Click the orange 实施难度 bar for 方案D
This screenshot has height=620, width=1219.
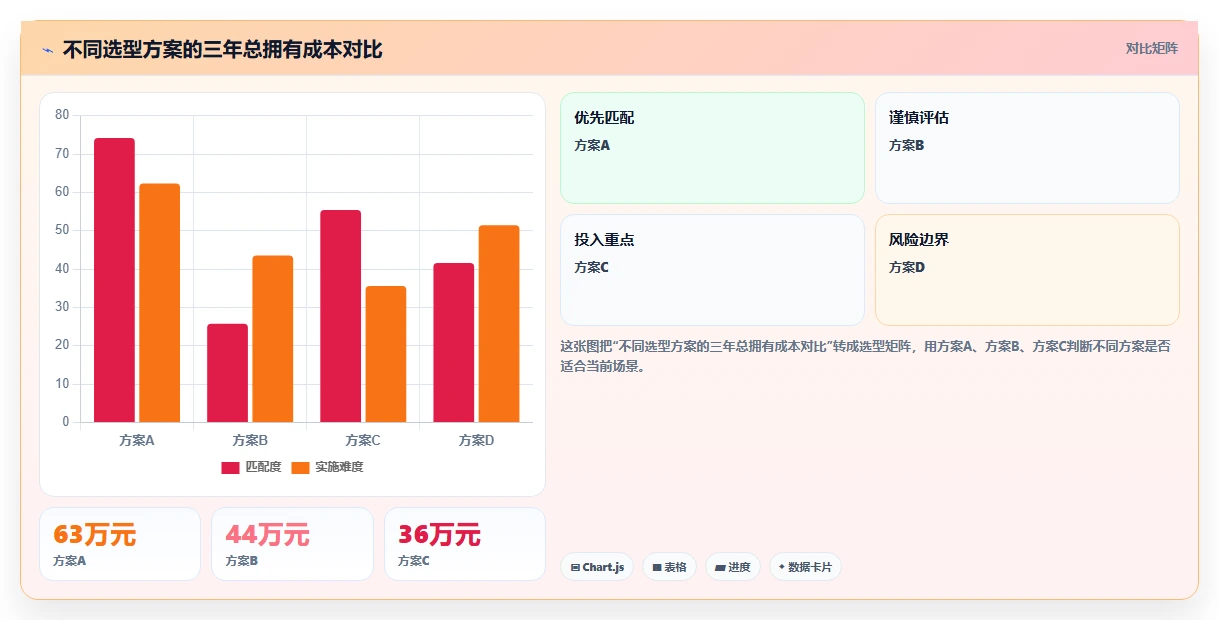499,324
